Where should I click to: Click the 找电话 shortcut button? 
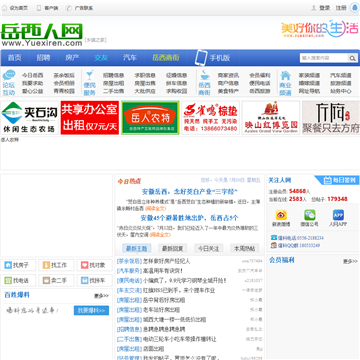(x=18, y=280)
